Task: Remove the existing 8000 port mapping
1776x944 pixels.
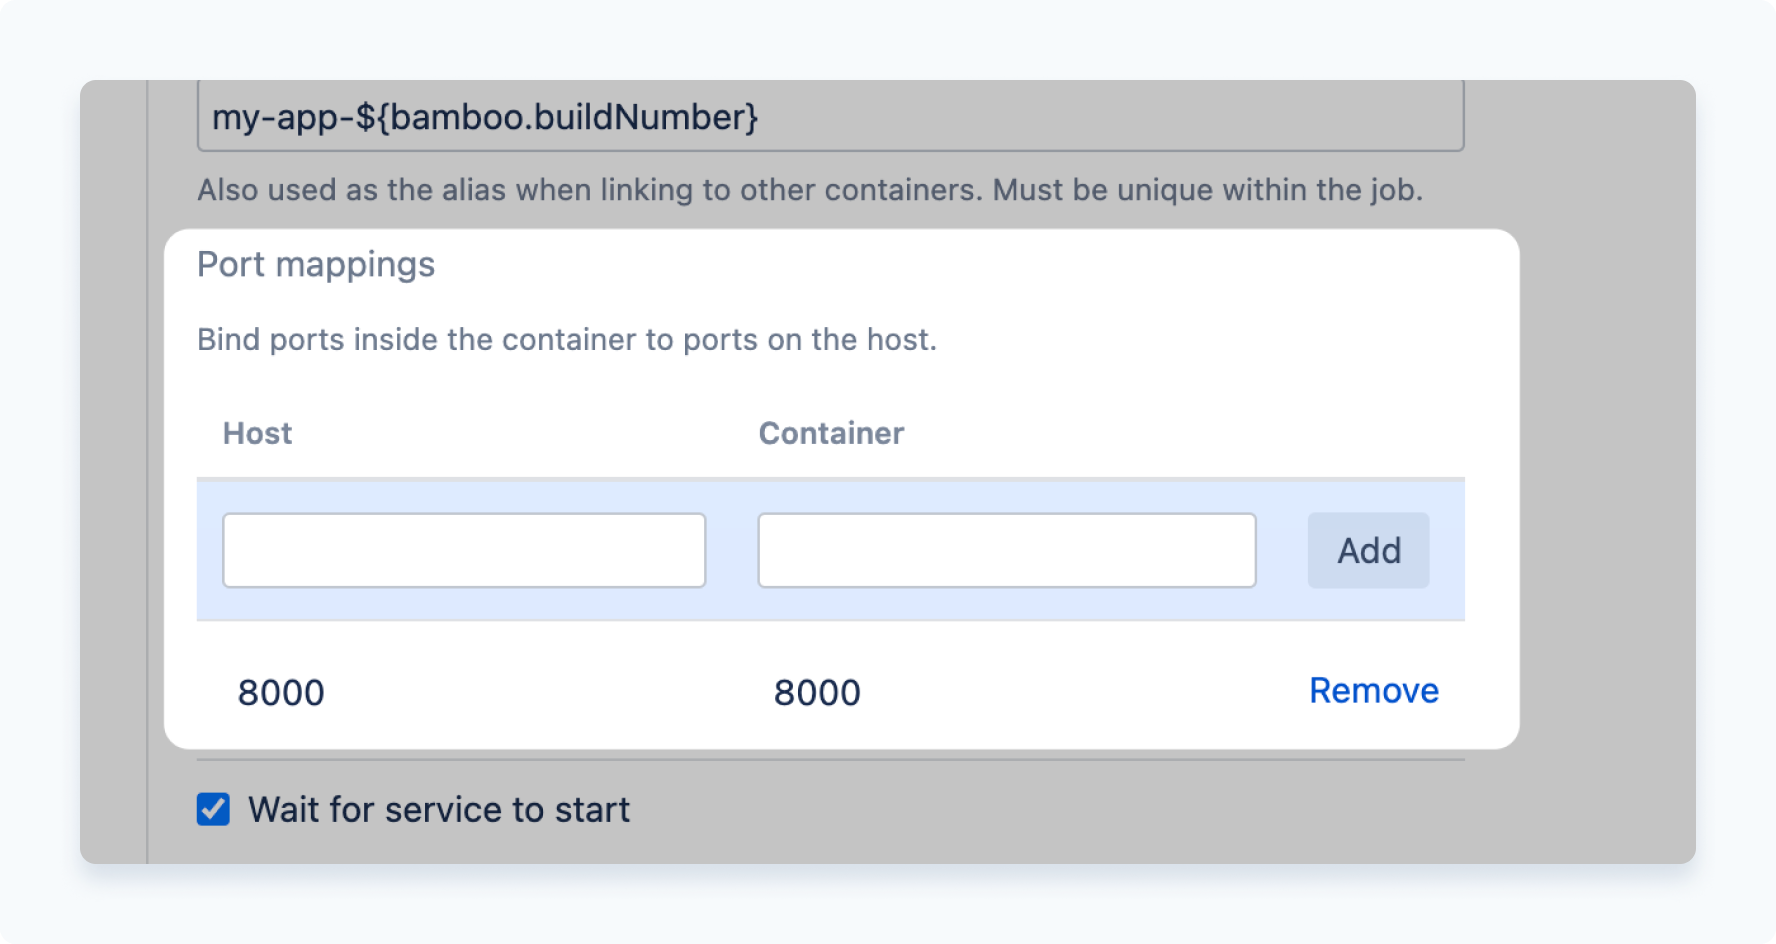Action: pyautogui.click(x=1372, y=690)
